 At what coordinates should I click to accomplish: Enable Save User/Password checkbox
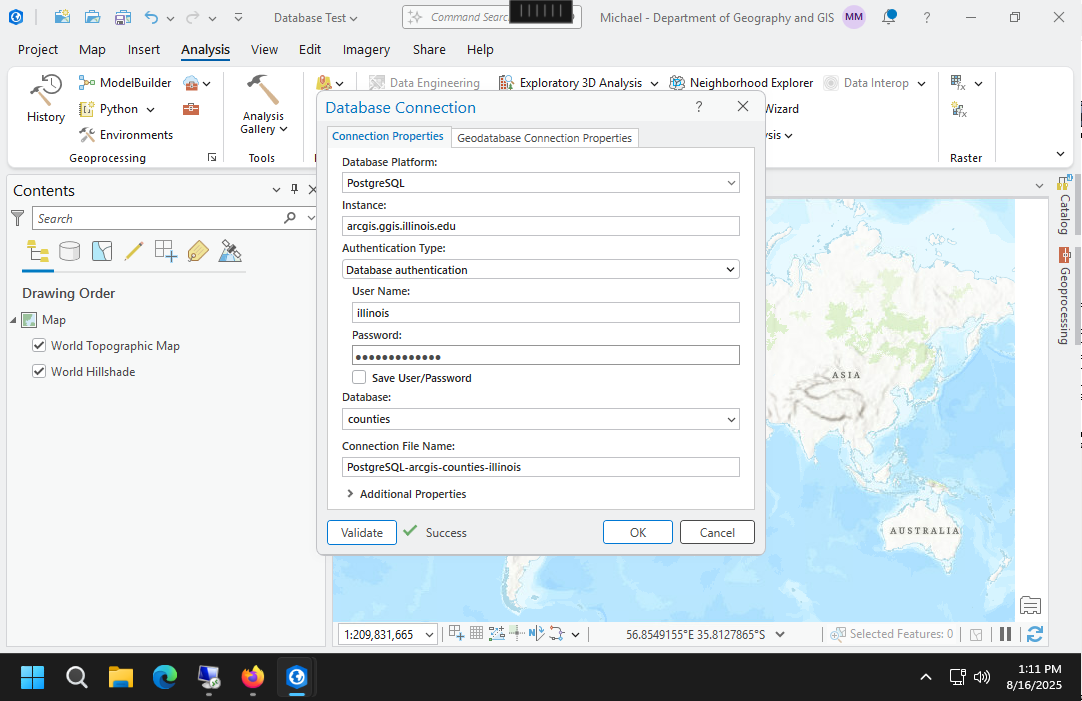click(359, 378)
